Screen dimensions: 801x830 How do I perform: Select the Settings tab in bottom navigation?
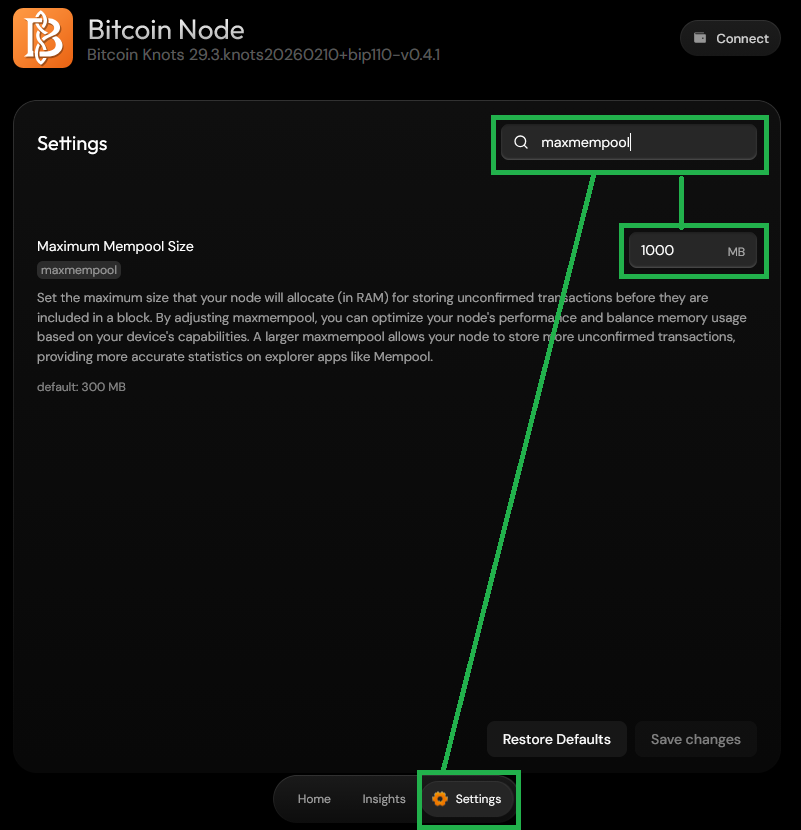pyautogui.click(x=468, y=799)
